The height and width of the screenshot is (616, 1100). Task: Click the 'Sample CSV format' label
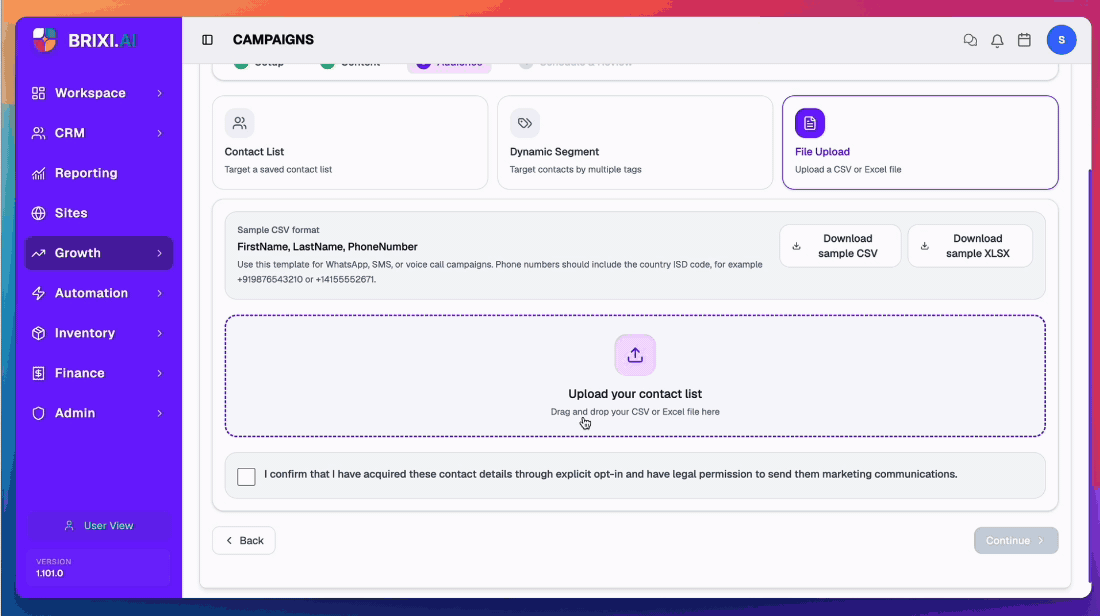coord(278,230)
